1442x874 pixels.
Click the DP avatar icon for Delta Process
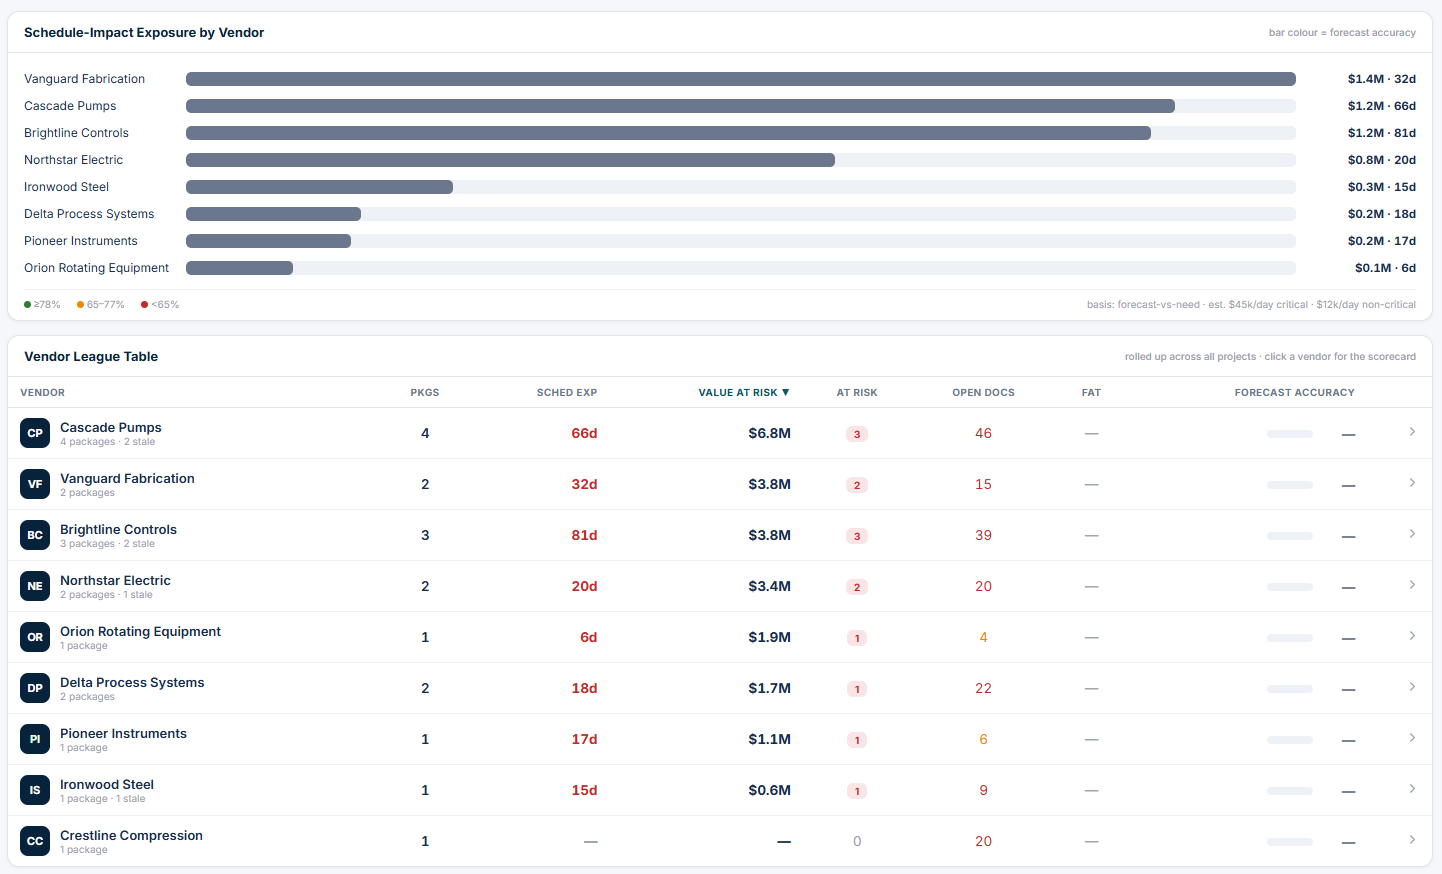[x=35, y=688]
